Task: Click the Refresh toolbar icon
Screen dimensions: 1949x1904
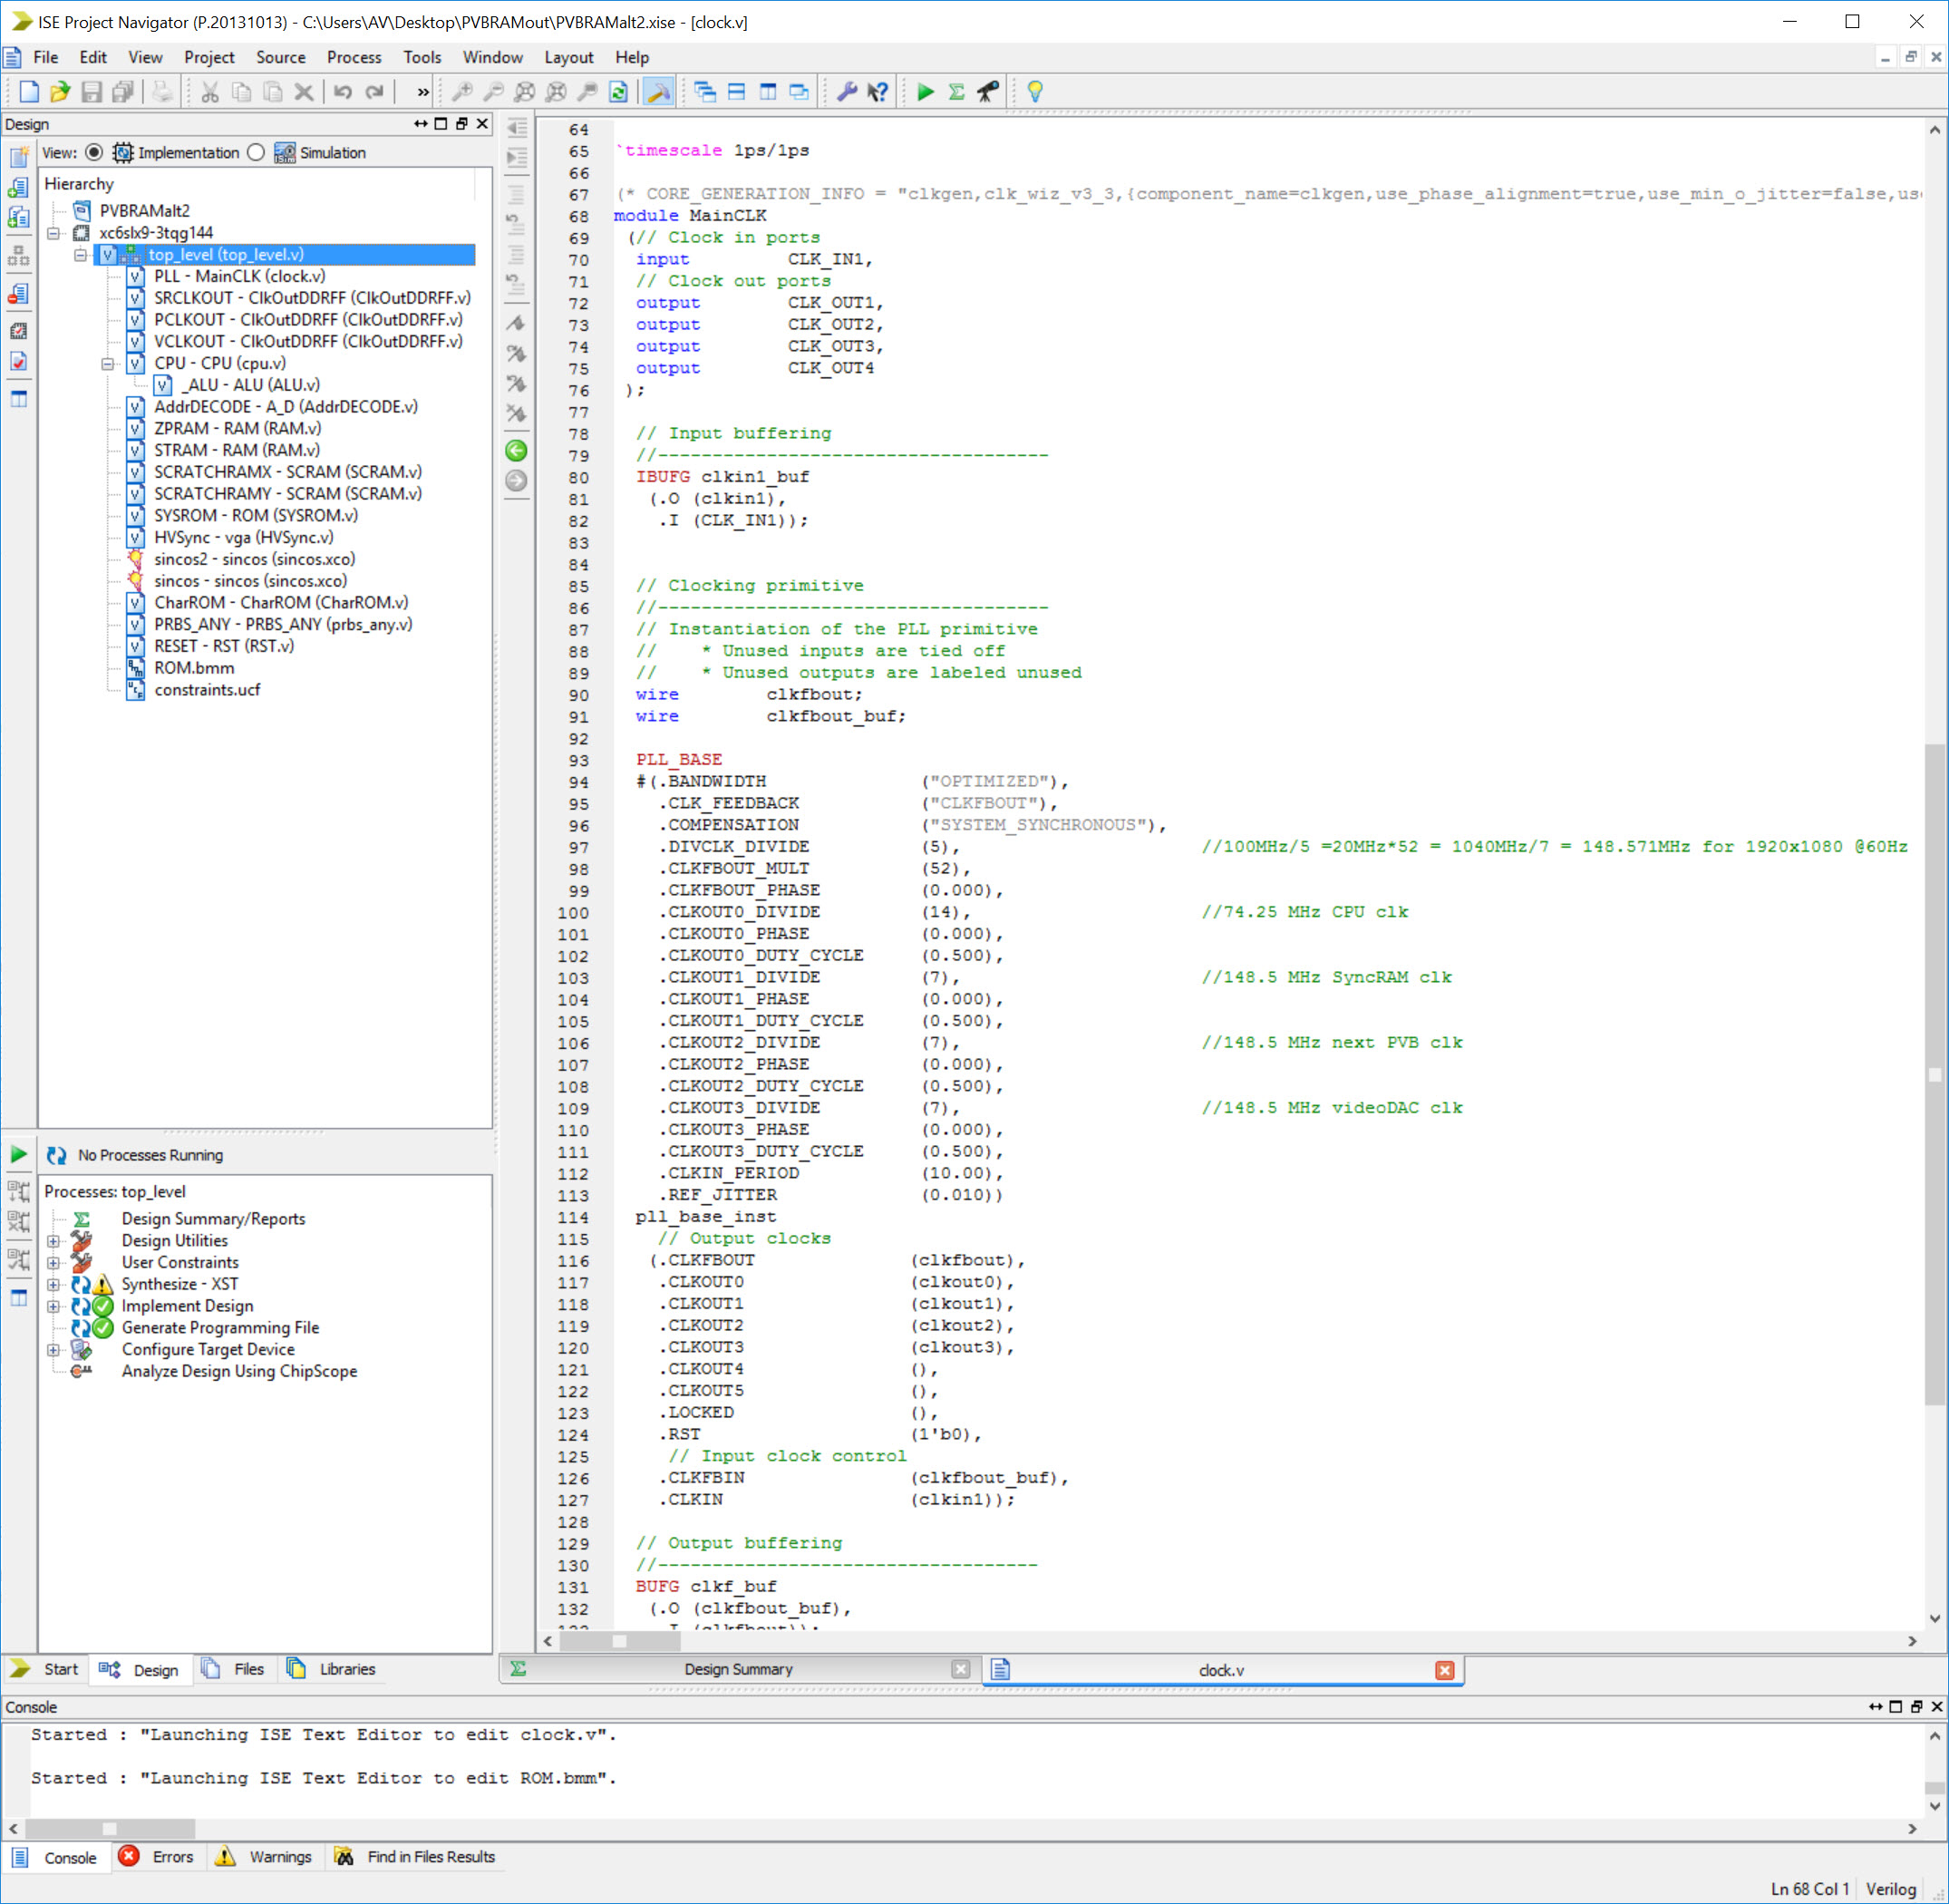Action: pos(618,92)
